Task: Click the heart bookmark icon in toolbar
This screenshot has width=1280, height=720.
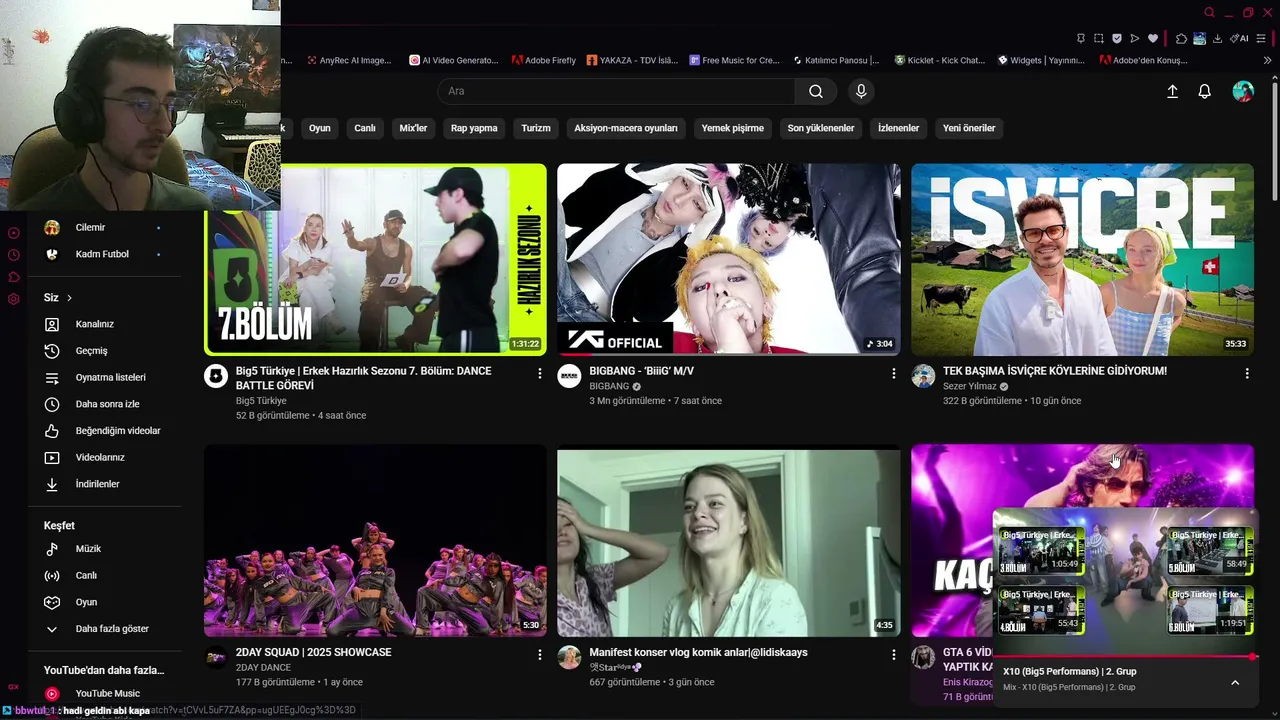Action: (1152, 38)
